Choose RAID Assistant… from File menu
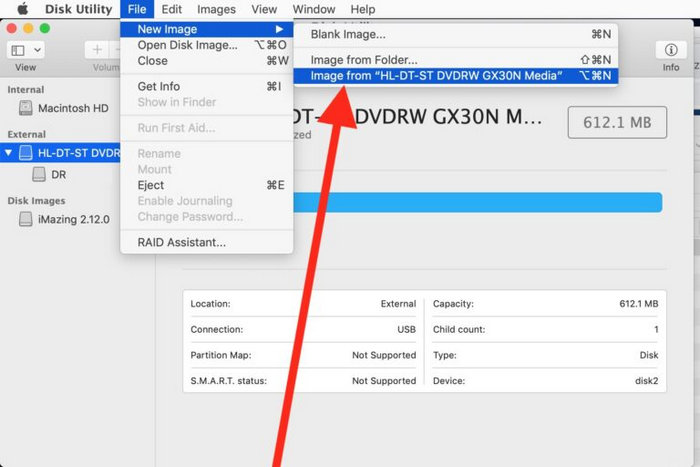This screenshot has width=700, height=467. (207, 242)
